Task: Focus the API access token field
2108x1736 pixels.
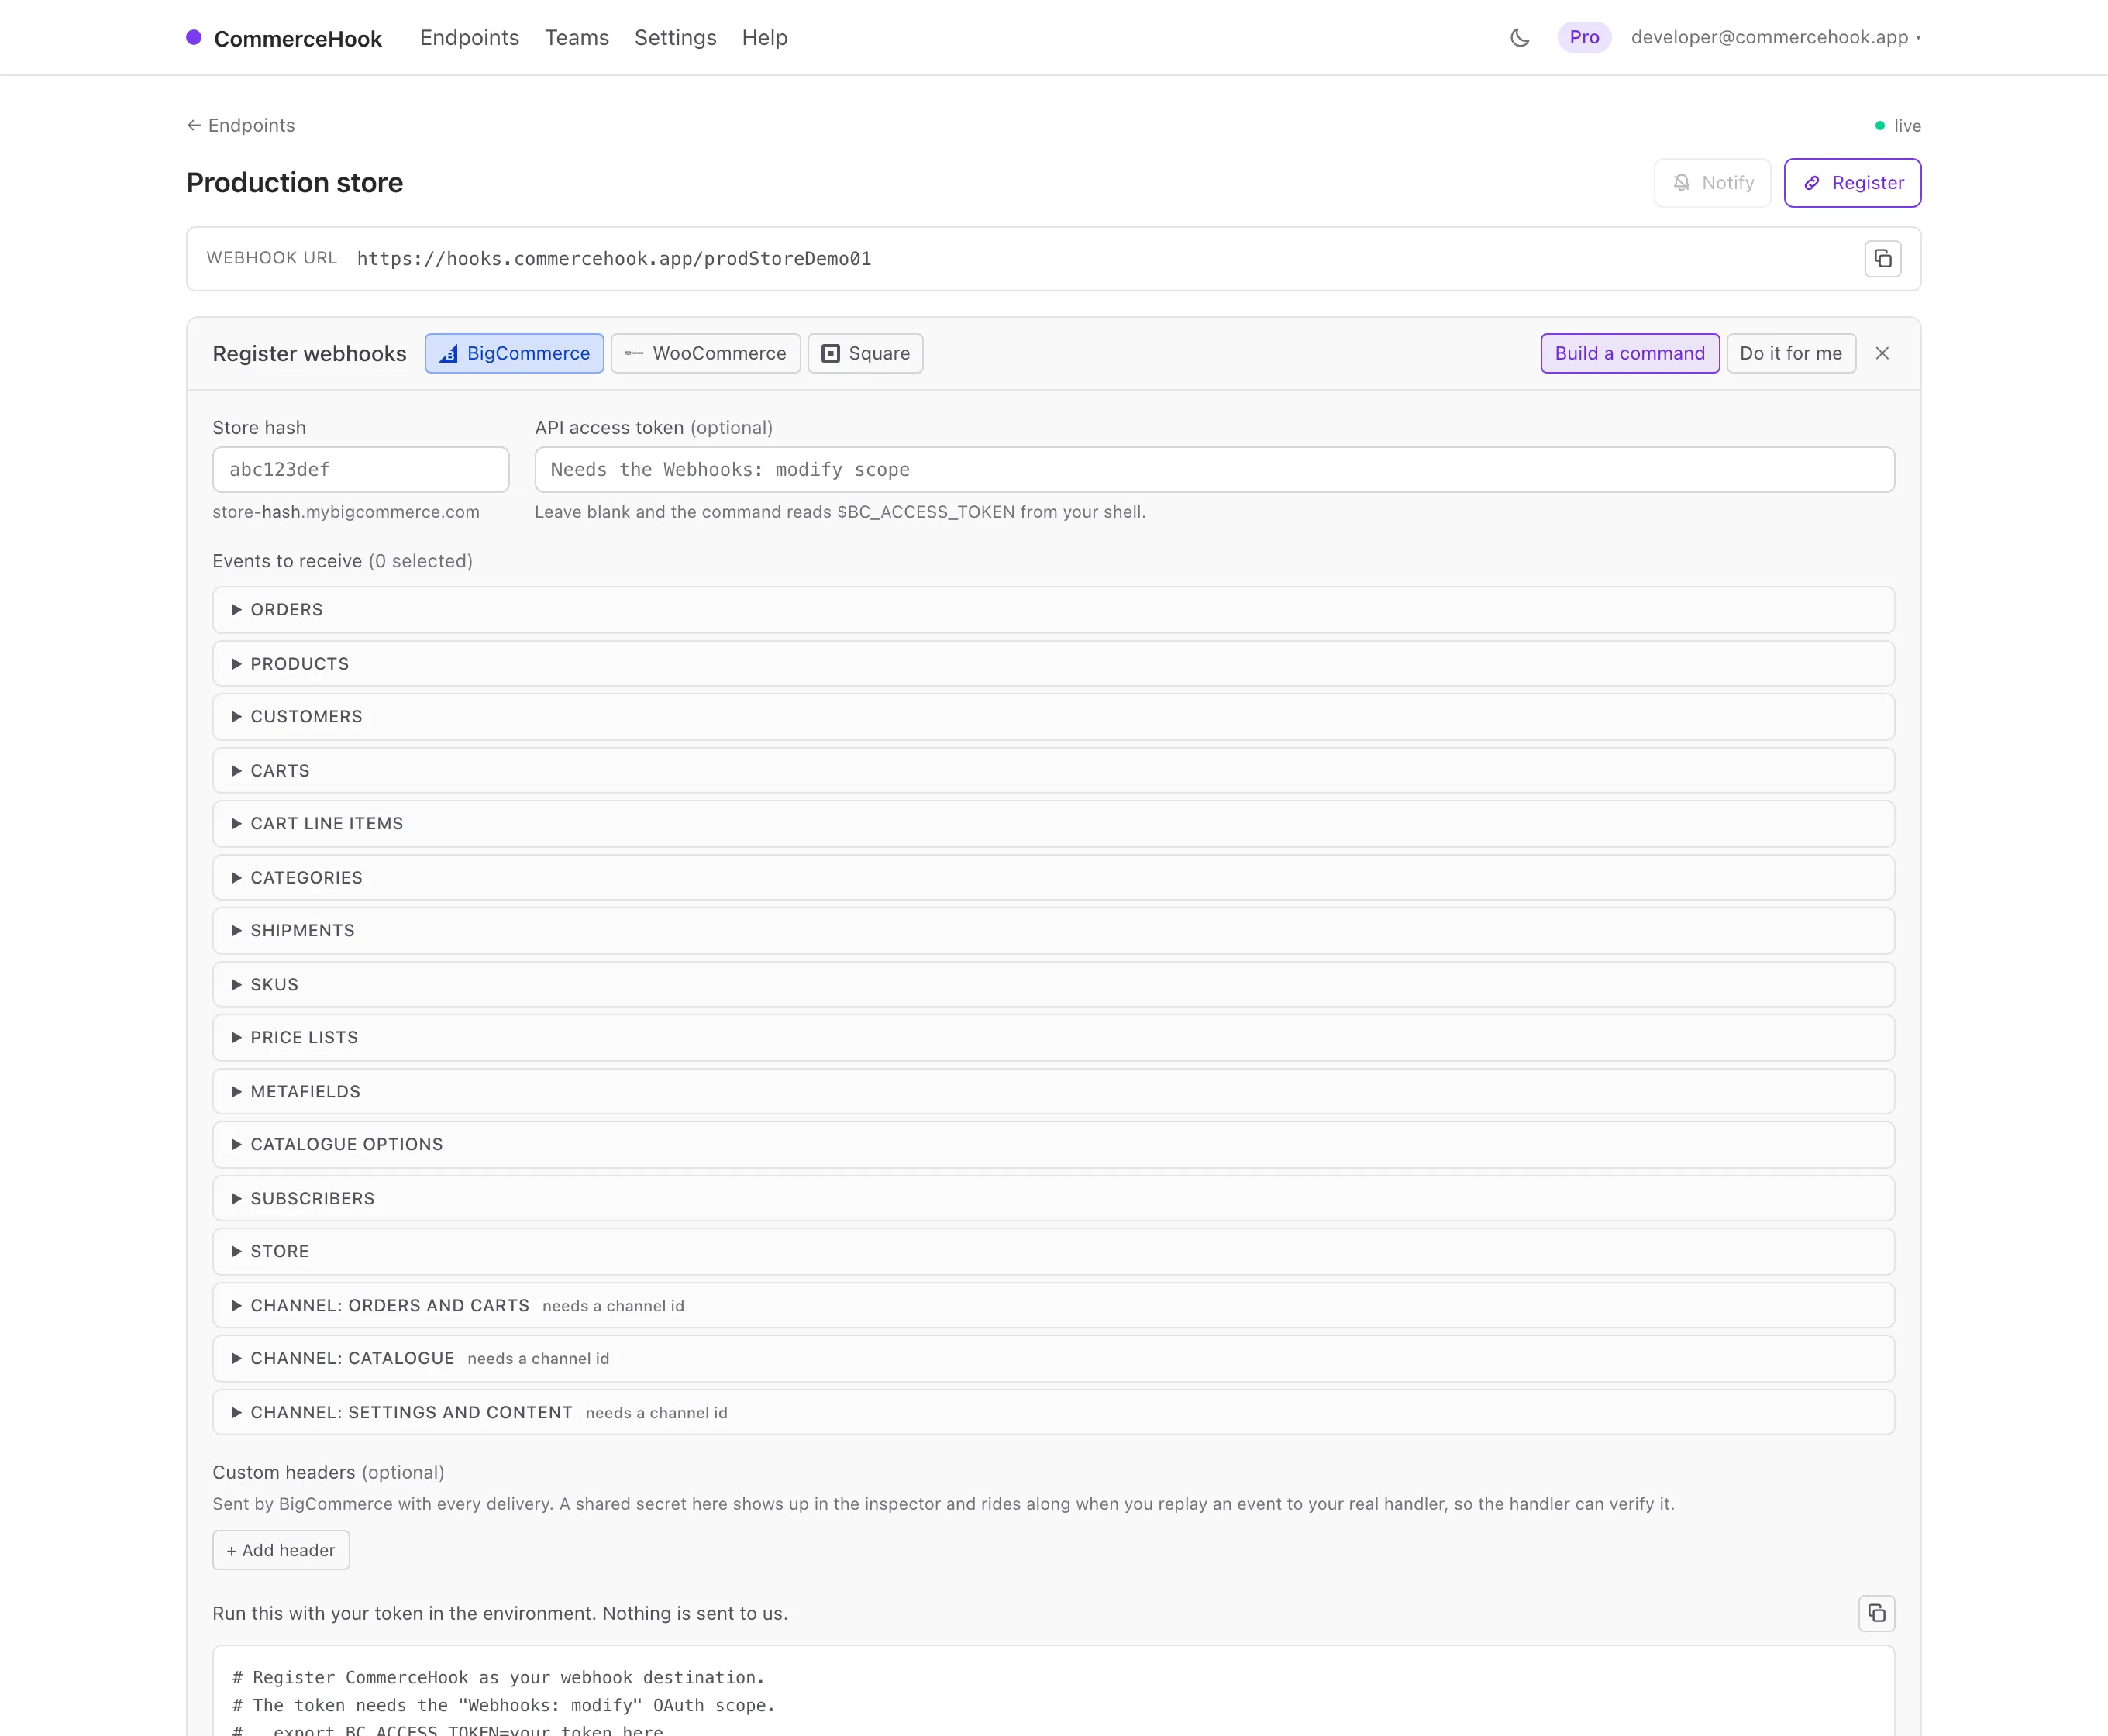Action: tap(1214, 469)
